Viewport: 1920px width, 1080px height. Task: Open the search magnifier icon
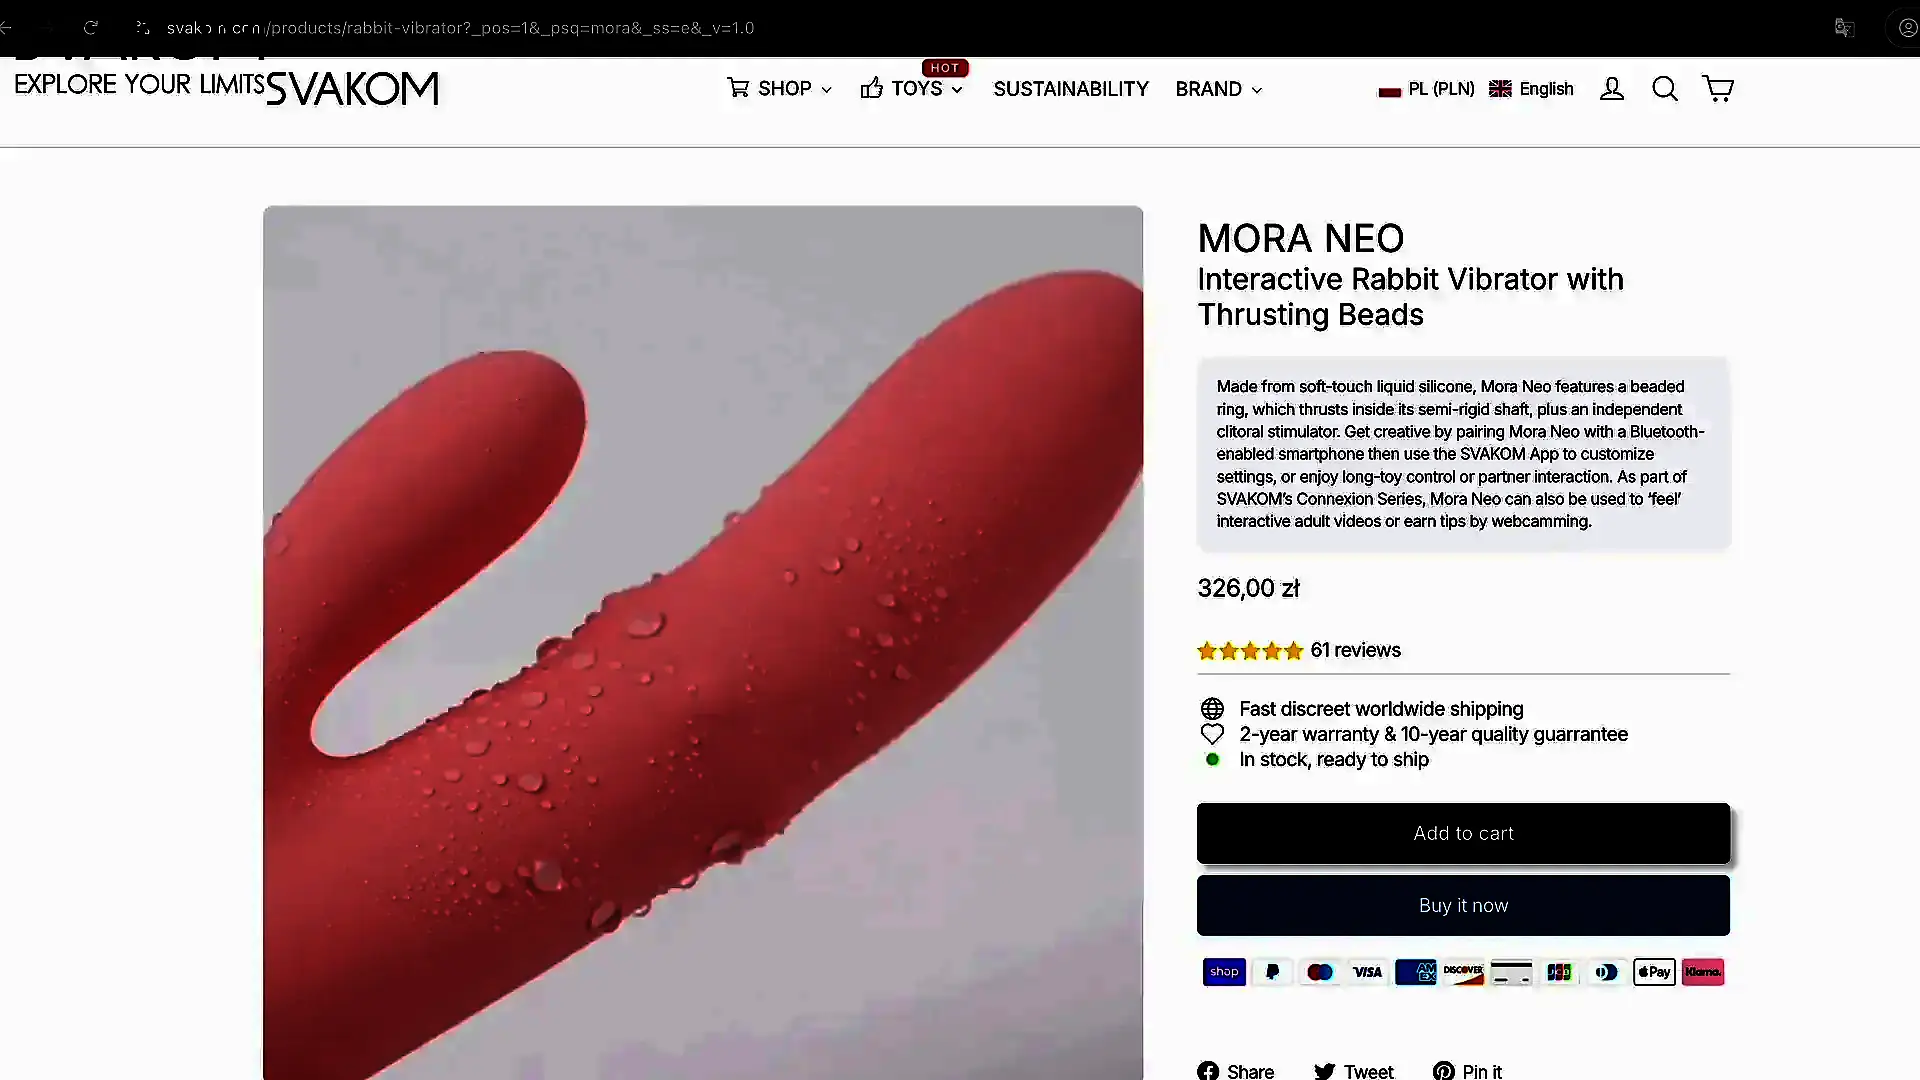coord(1665,89)
